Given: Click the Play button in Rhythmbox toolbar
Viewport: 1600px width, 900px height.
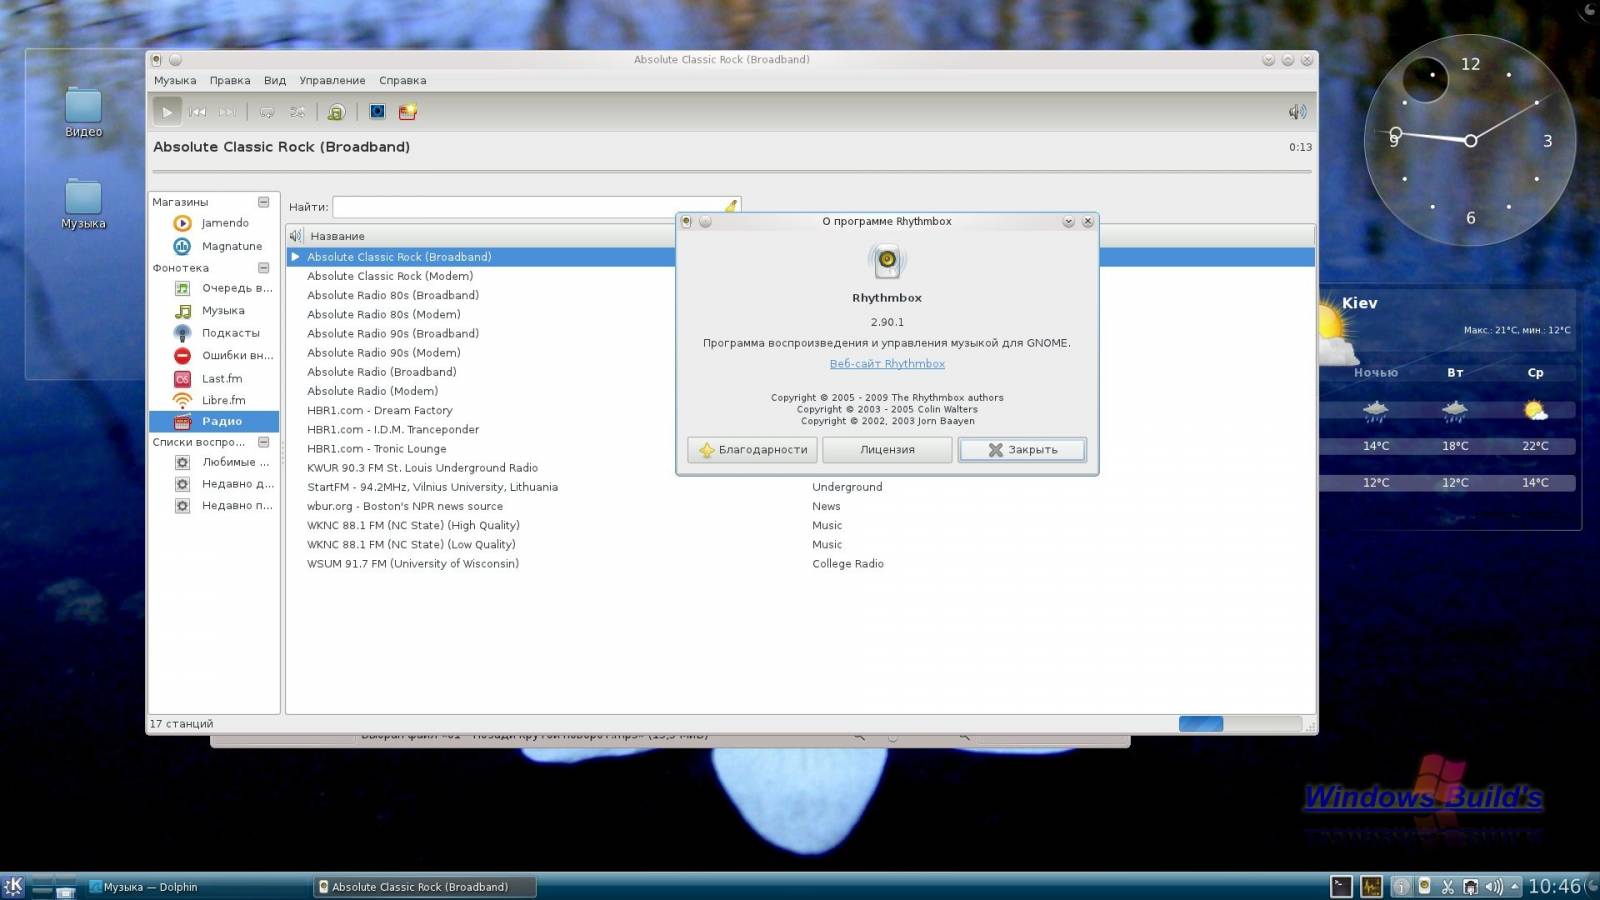Looking at the screenshot, I should pyautogui.click(x=167, y=112).
